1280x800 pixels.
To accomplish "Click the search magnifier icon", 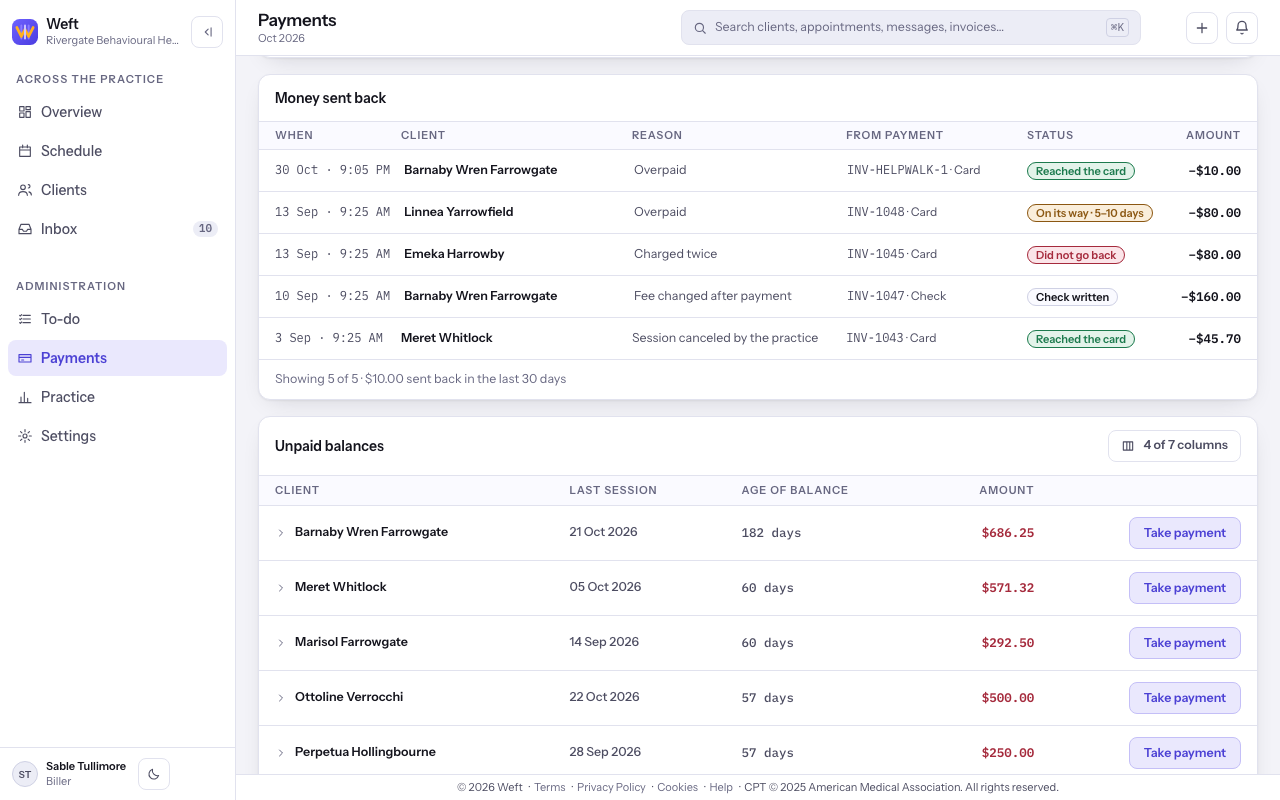I will point(700,28).
